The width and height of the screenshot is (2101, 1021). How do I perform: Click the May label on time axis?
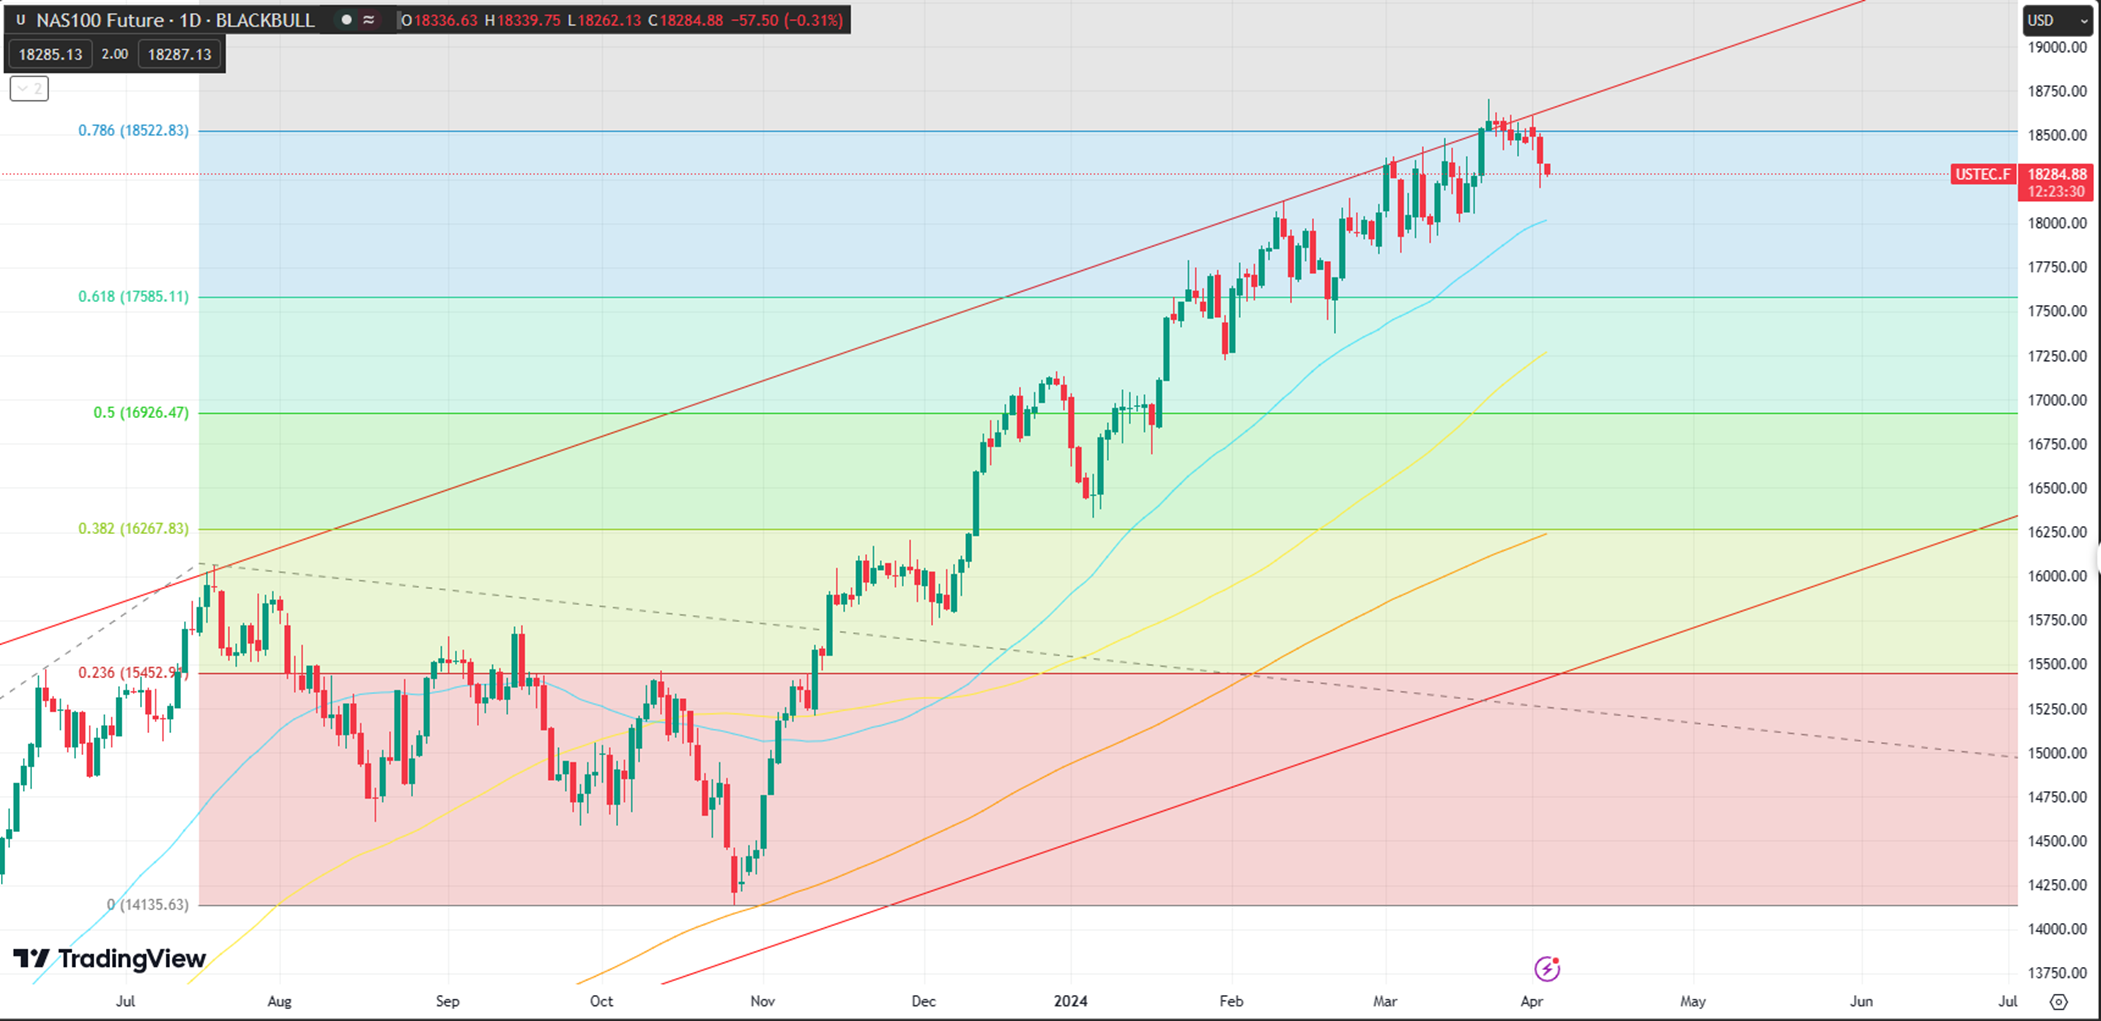point(1693,1001)
